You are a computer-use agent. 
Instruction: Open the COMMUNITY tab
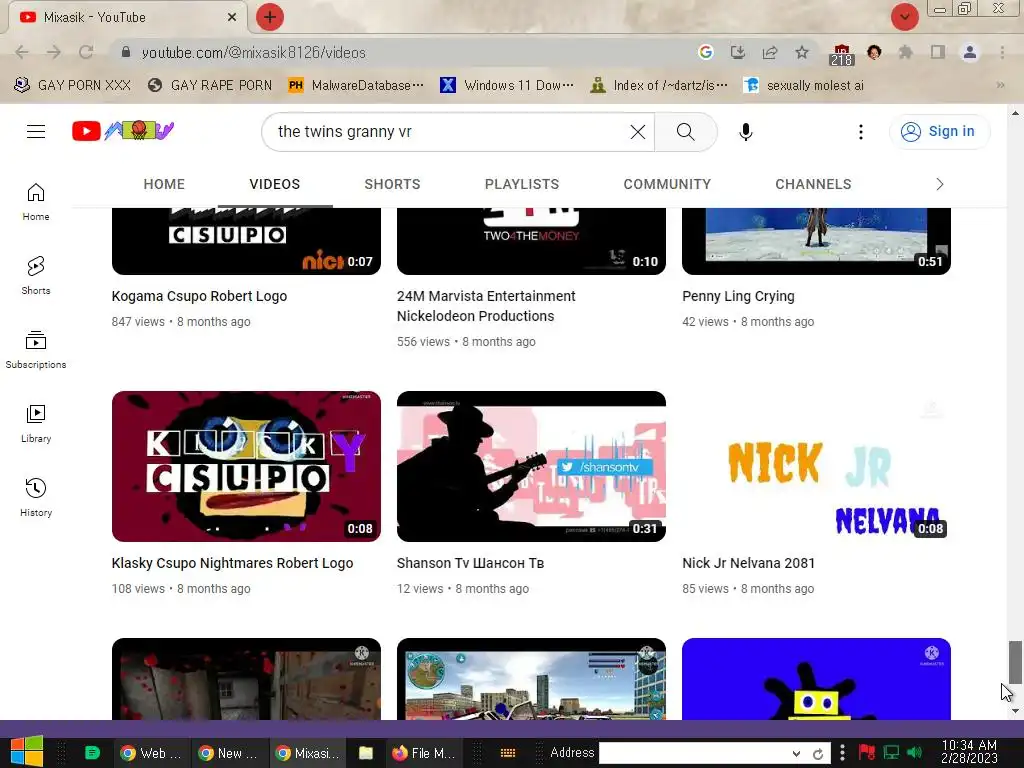tap(667, 184)
